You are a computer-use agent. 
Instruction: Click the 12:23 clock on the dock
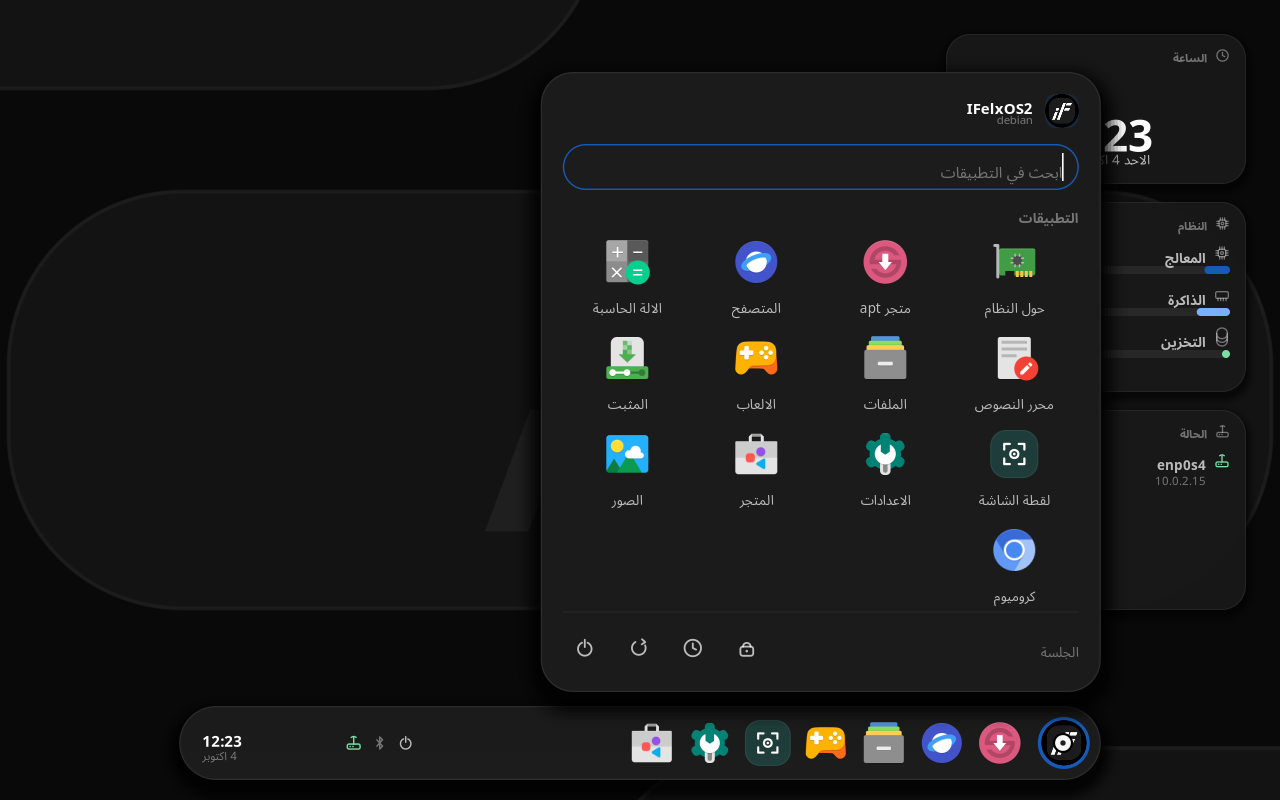[x=222, y=742]
